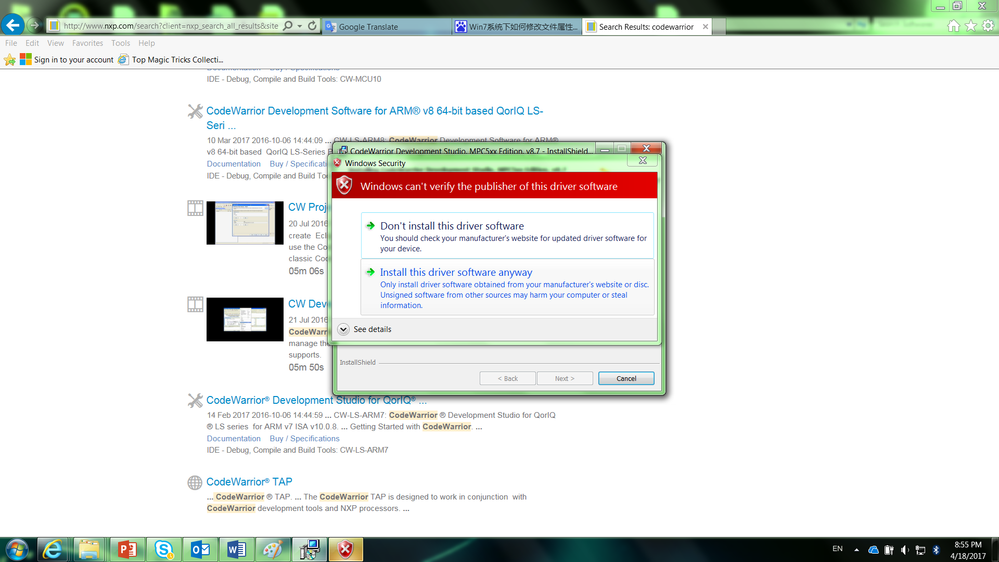The height and width of the screenshot is (562, 999).
Task: Open Outlook from the taskbar
Action: pyautogui.click(x=200, y=549)
